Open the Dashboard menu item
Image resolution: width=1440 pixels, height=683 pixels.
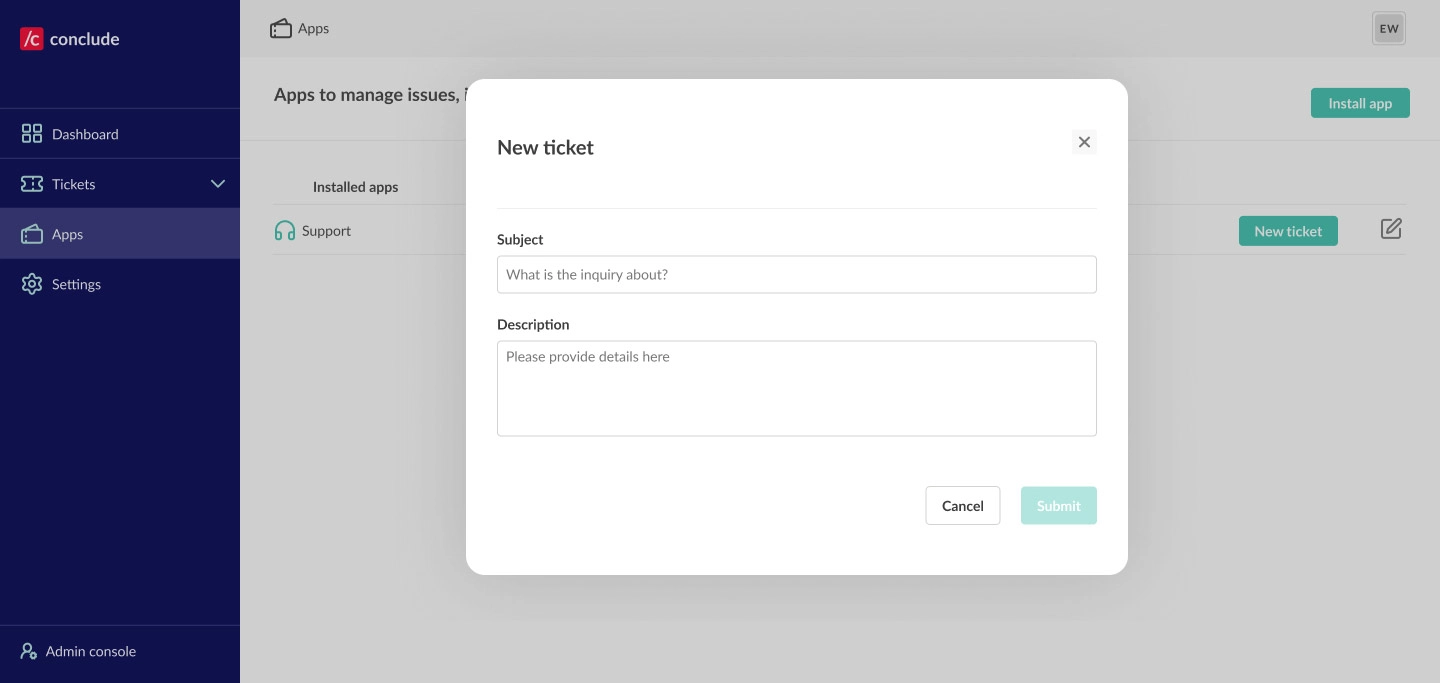(85, 134)
